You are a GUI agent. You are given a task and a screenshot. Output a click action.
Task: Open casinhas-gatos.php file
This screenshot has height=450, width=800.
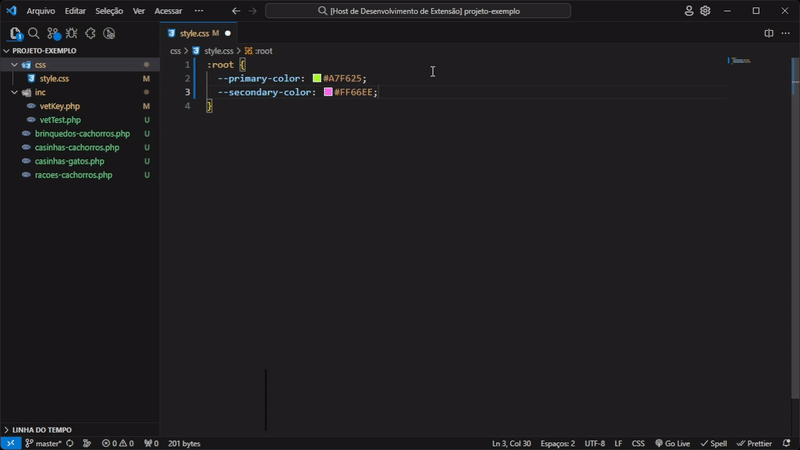(69, 161)
